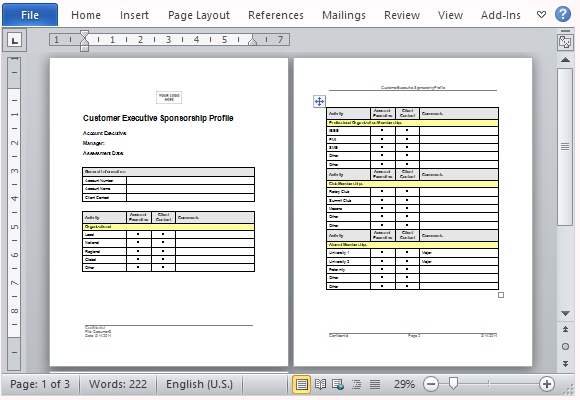
Task: Click the tab stop selector button
Action: tap(14, 40)
